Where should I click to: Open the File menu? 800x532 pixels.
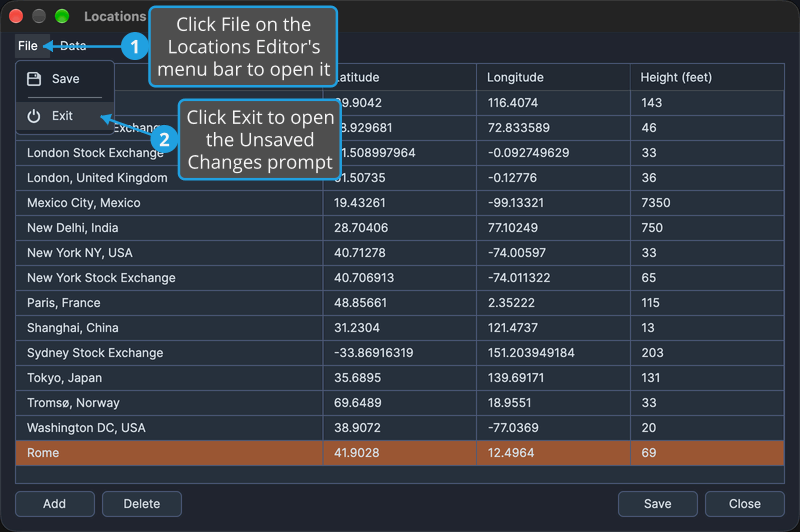[x=28, y=46]
